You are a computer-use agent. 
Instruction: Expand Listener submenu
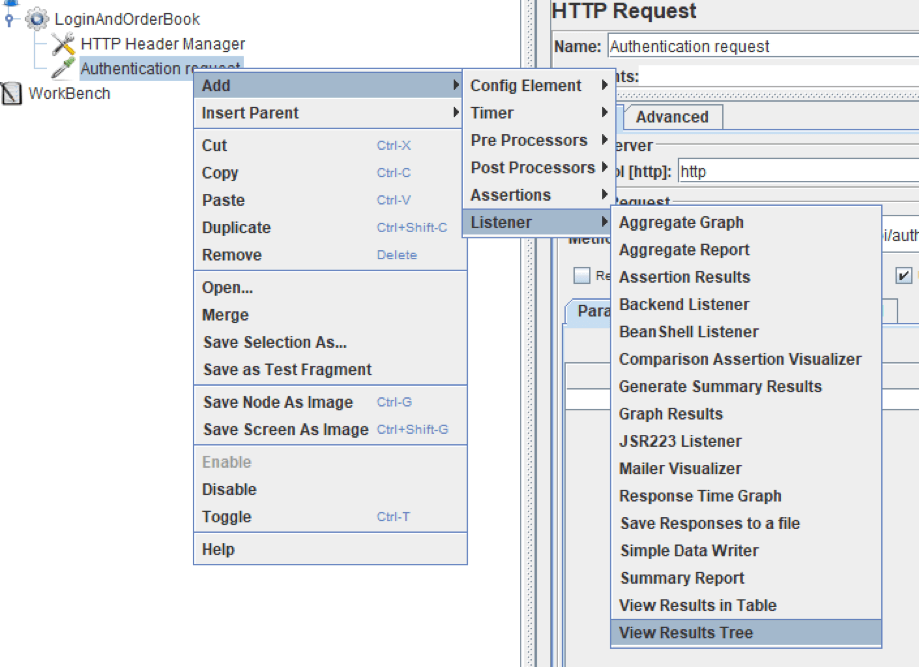(x=538, y=223)
